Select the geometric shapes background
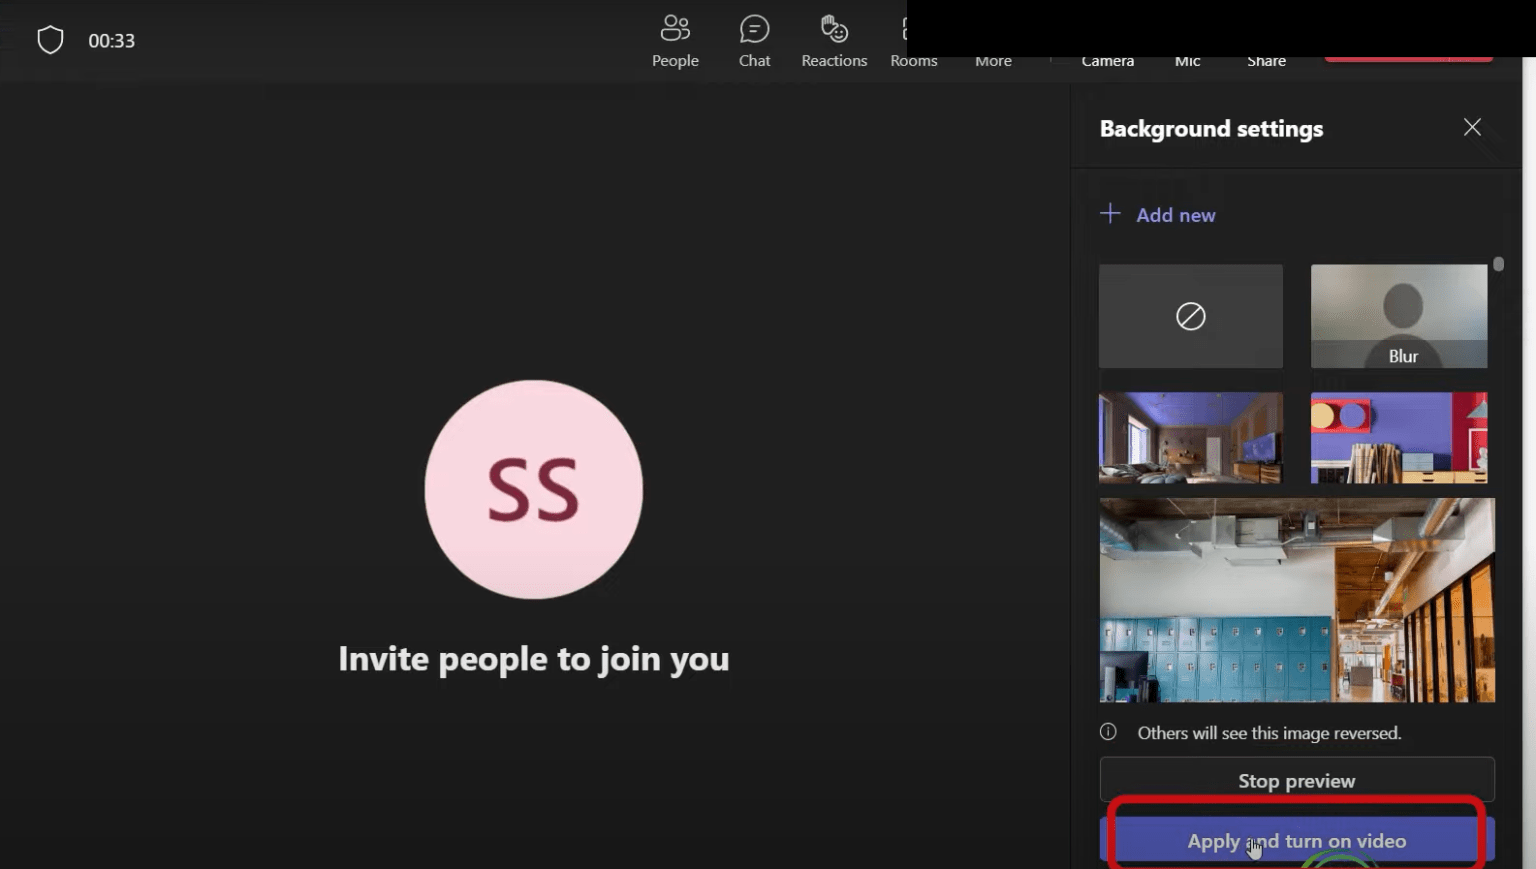Screen dimensions: 1536x869 pyautogui.click(x=1399, y=437)
